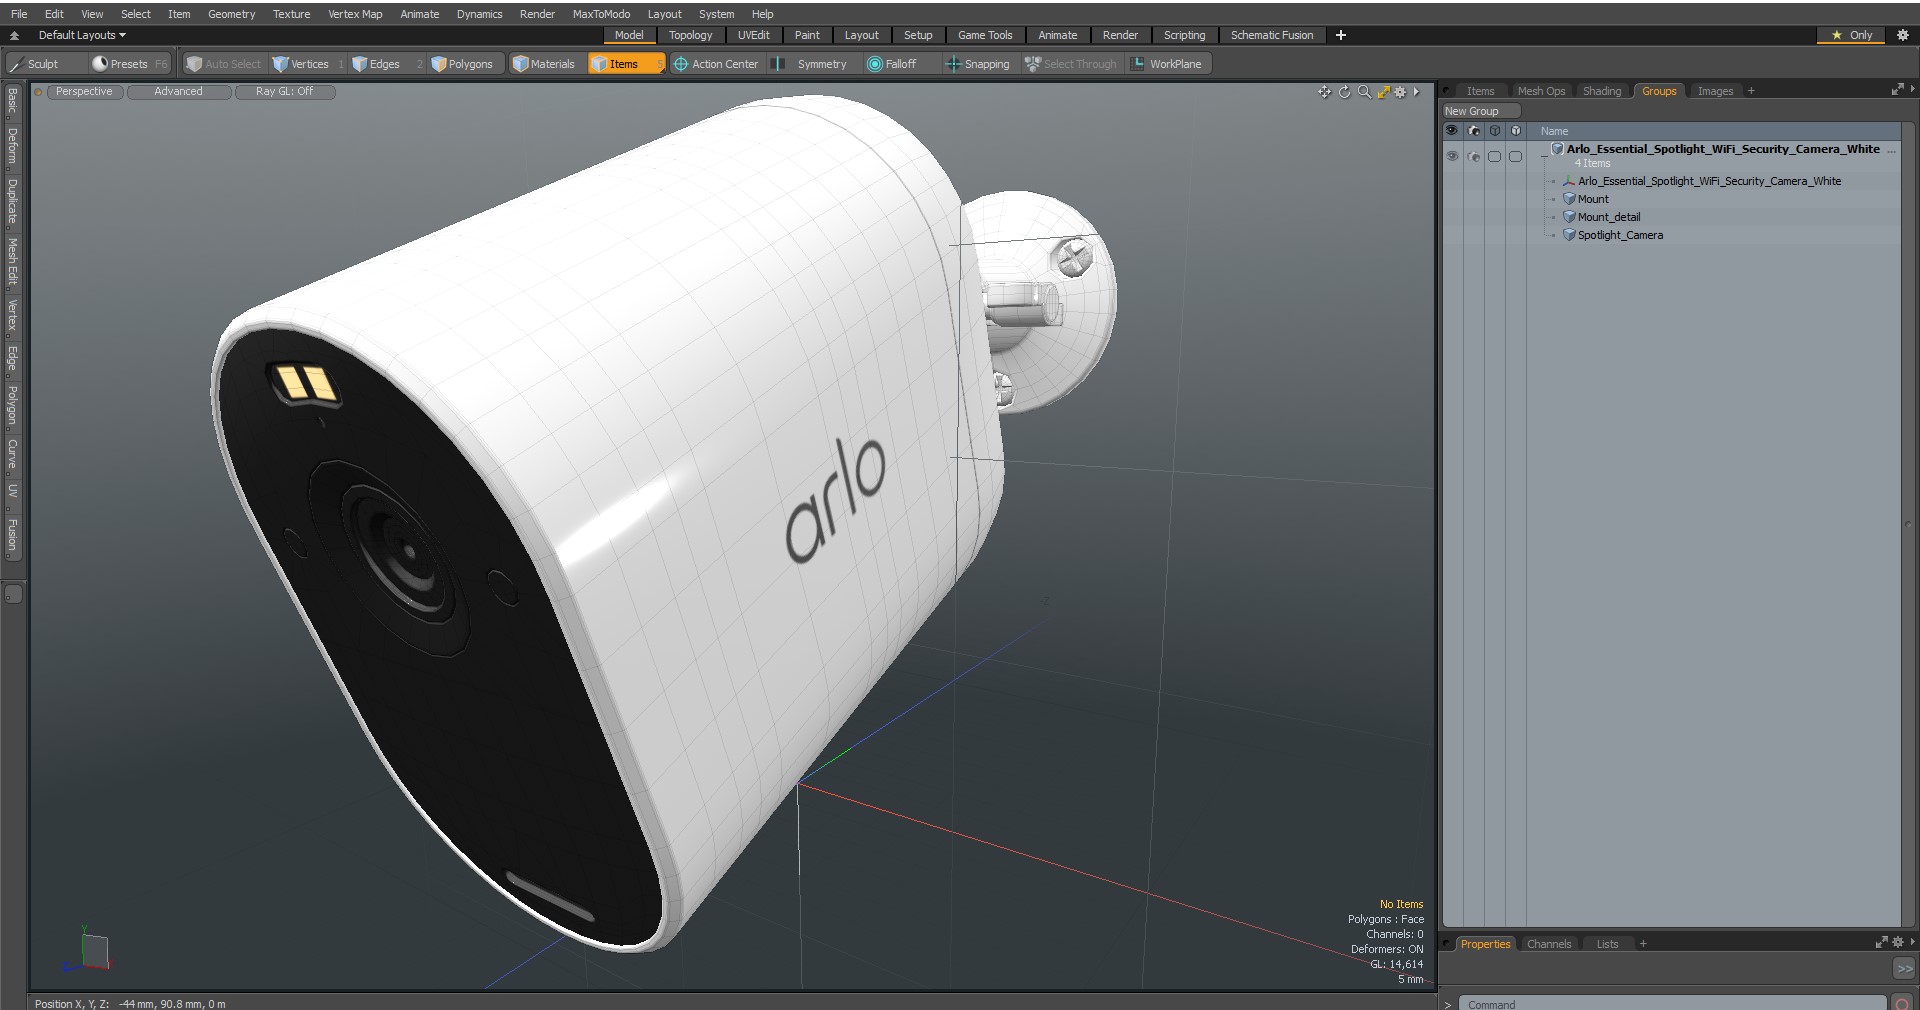Open Advanced shading style dropdown

pyautogui.click(x=178, y=92)
